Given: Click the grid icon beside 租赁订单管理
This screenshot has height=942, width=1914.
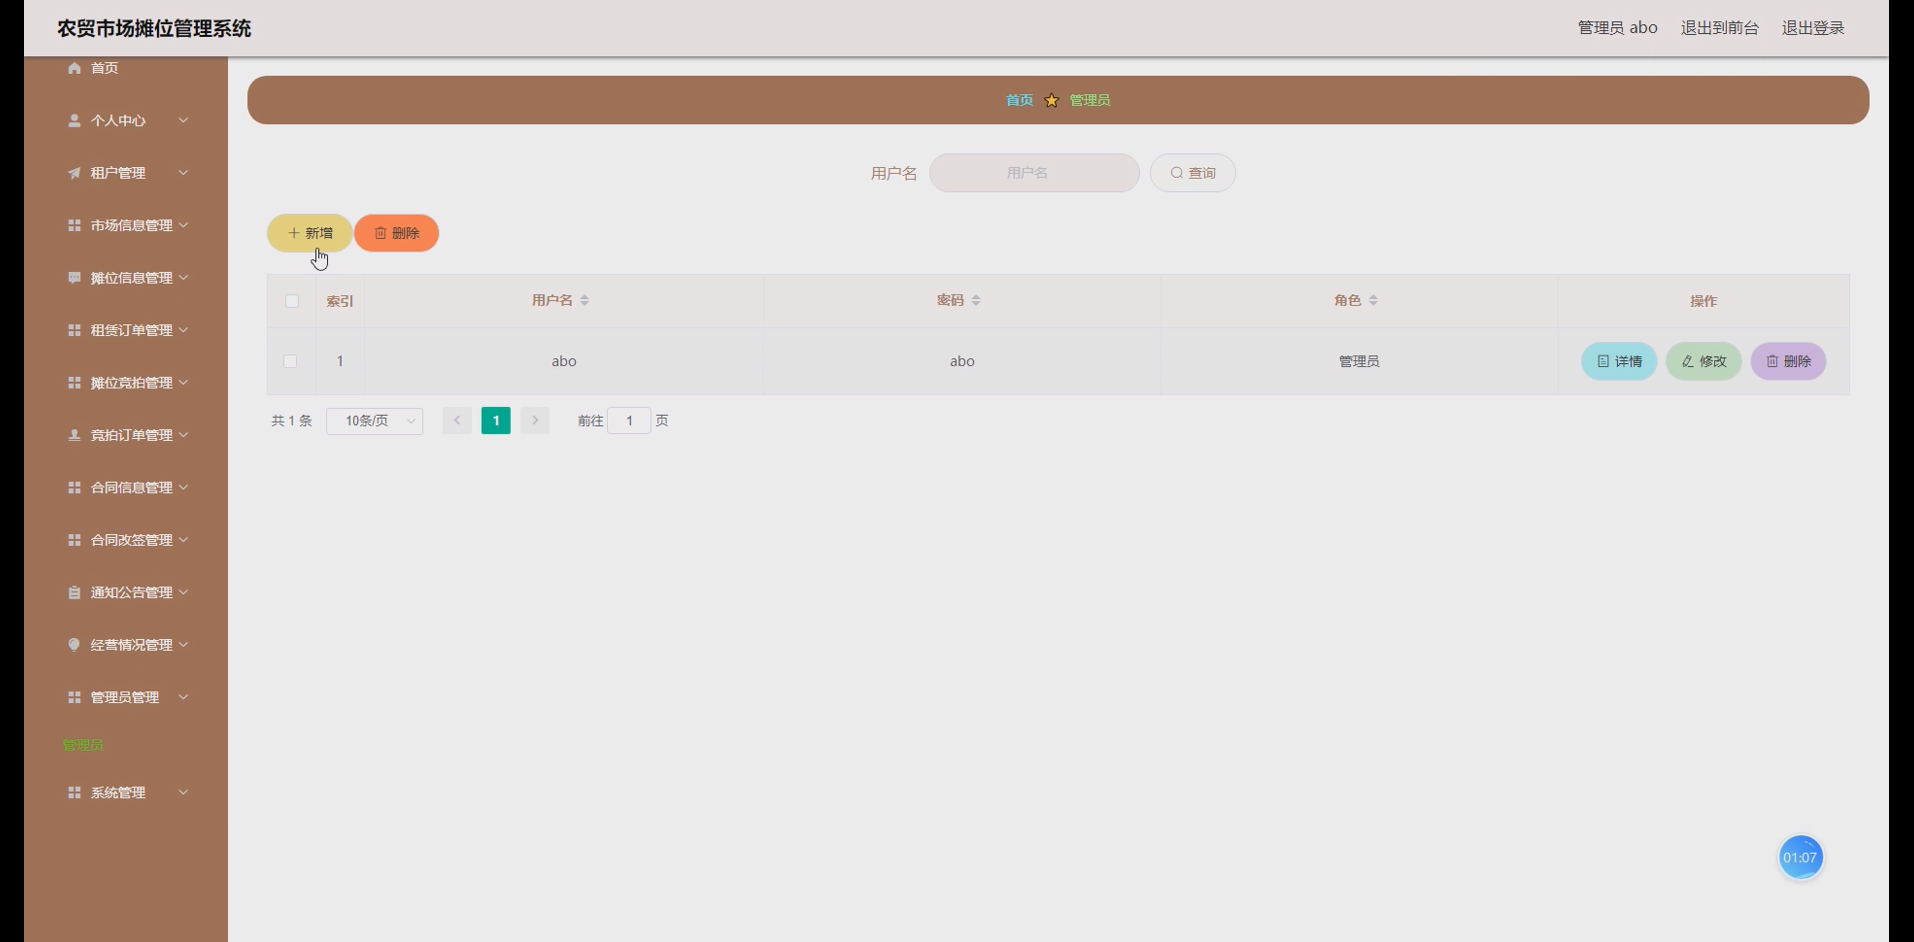Looking at the screenshot, I should point(74,330).
